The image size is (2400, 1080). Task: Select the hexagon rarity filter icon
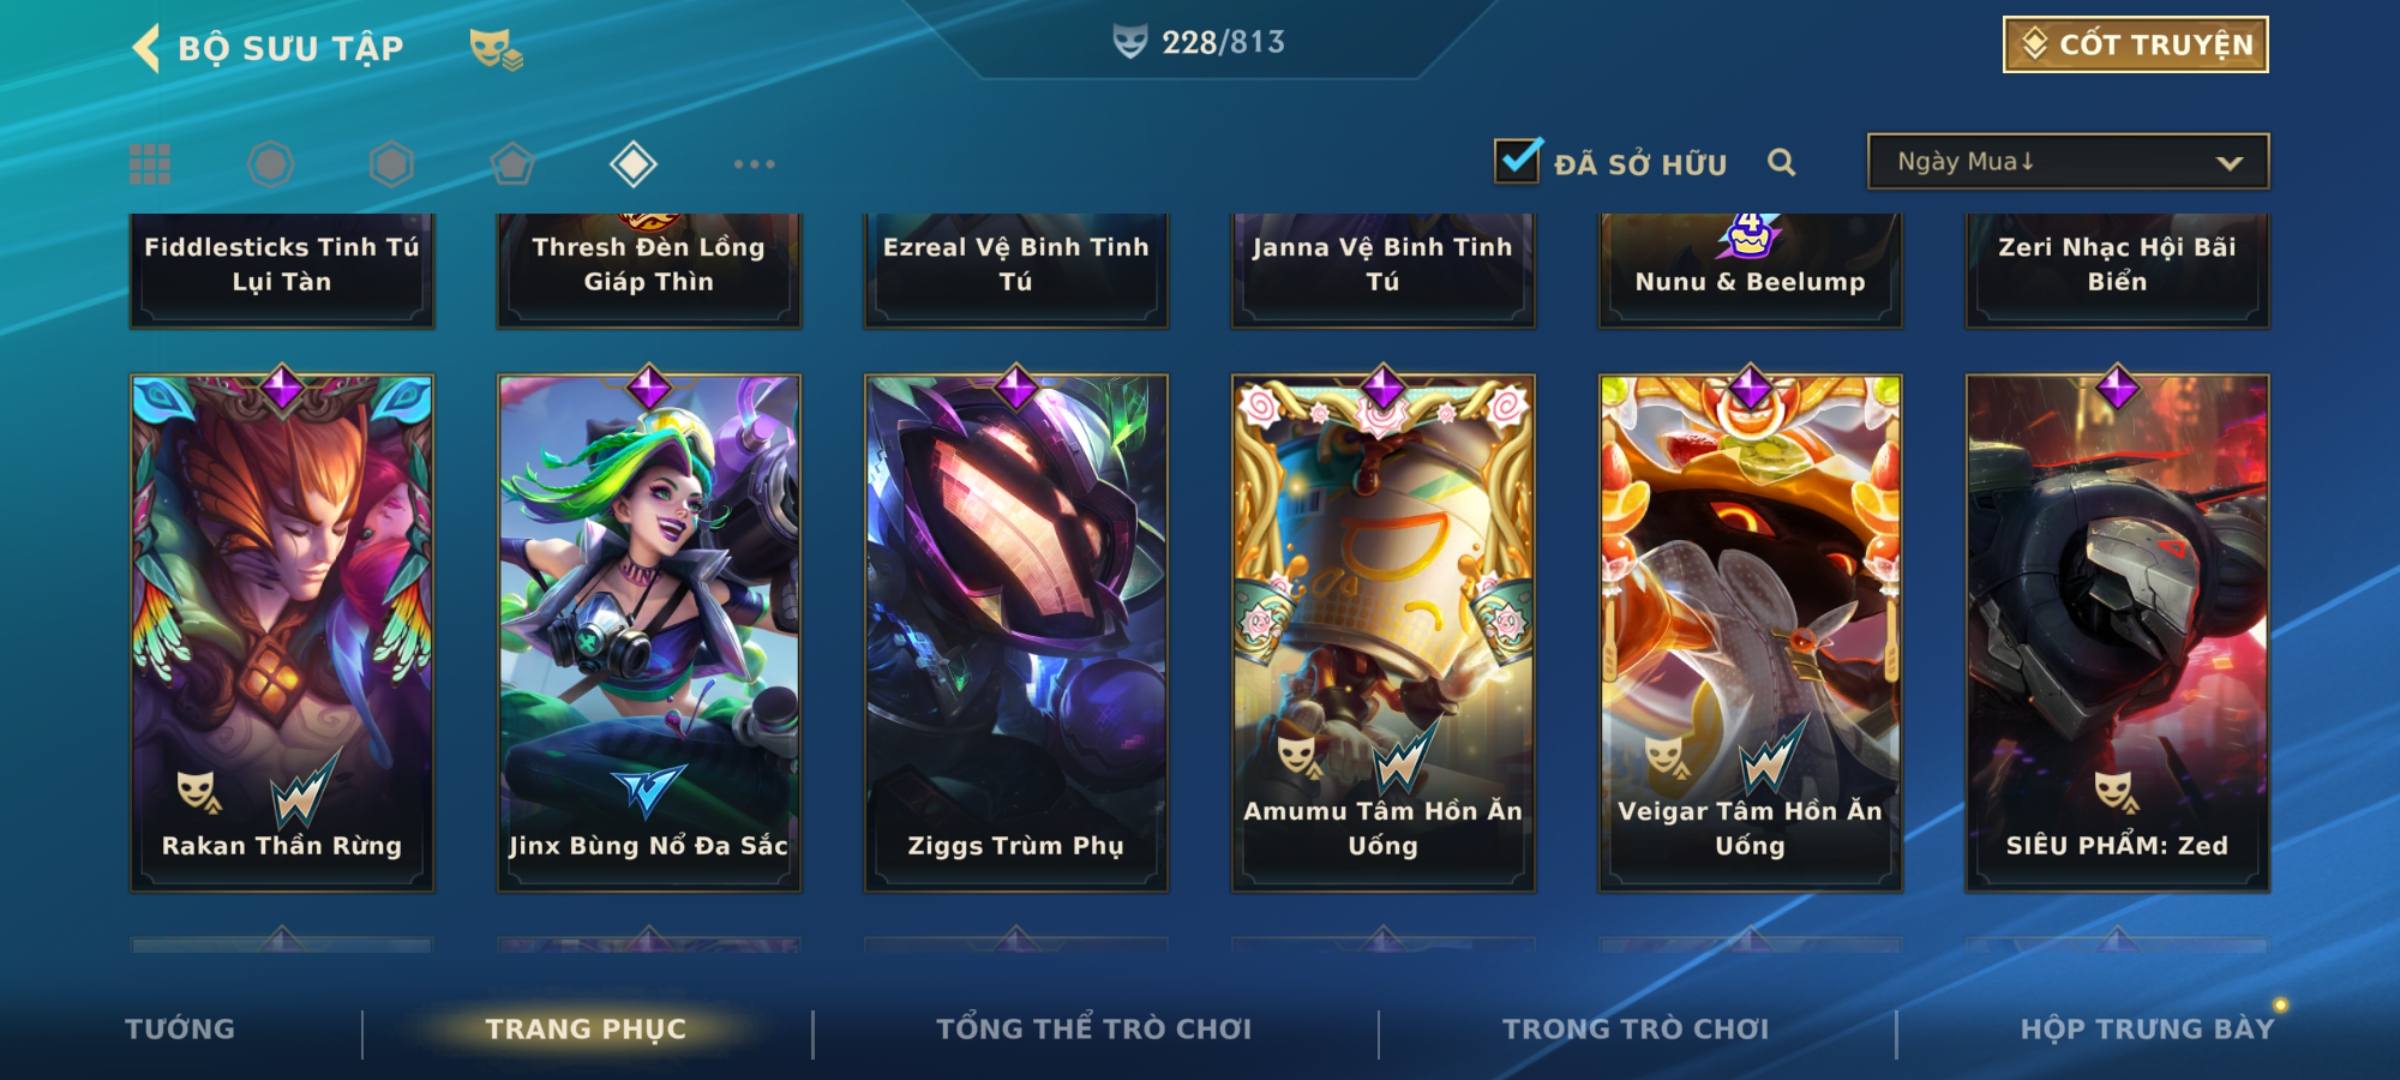391,164
